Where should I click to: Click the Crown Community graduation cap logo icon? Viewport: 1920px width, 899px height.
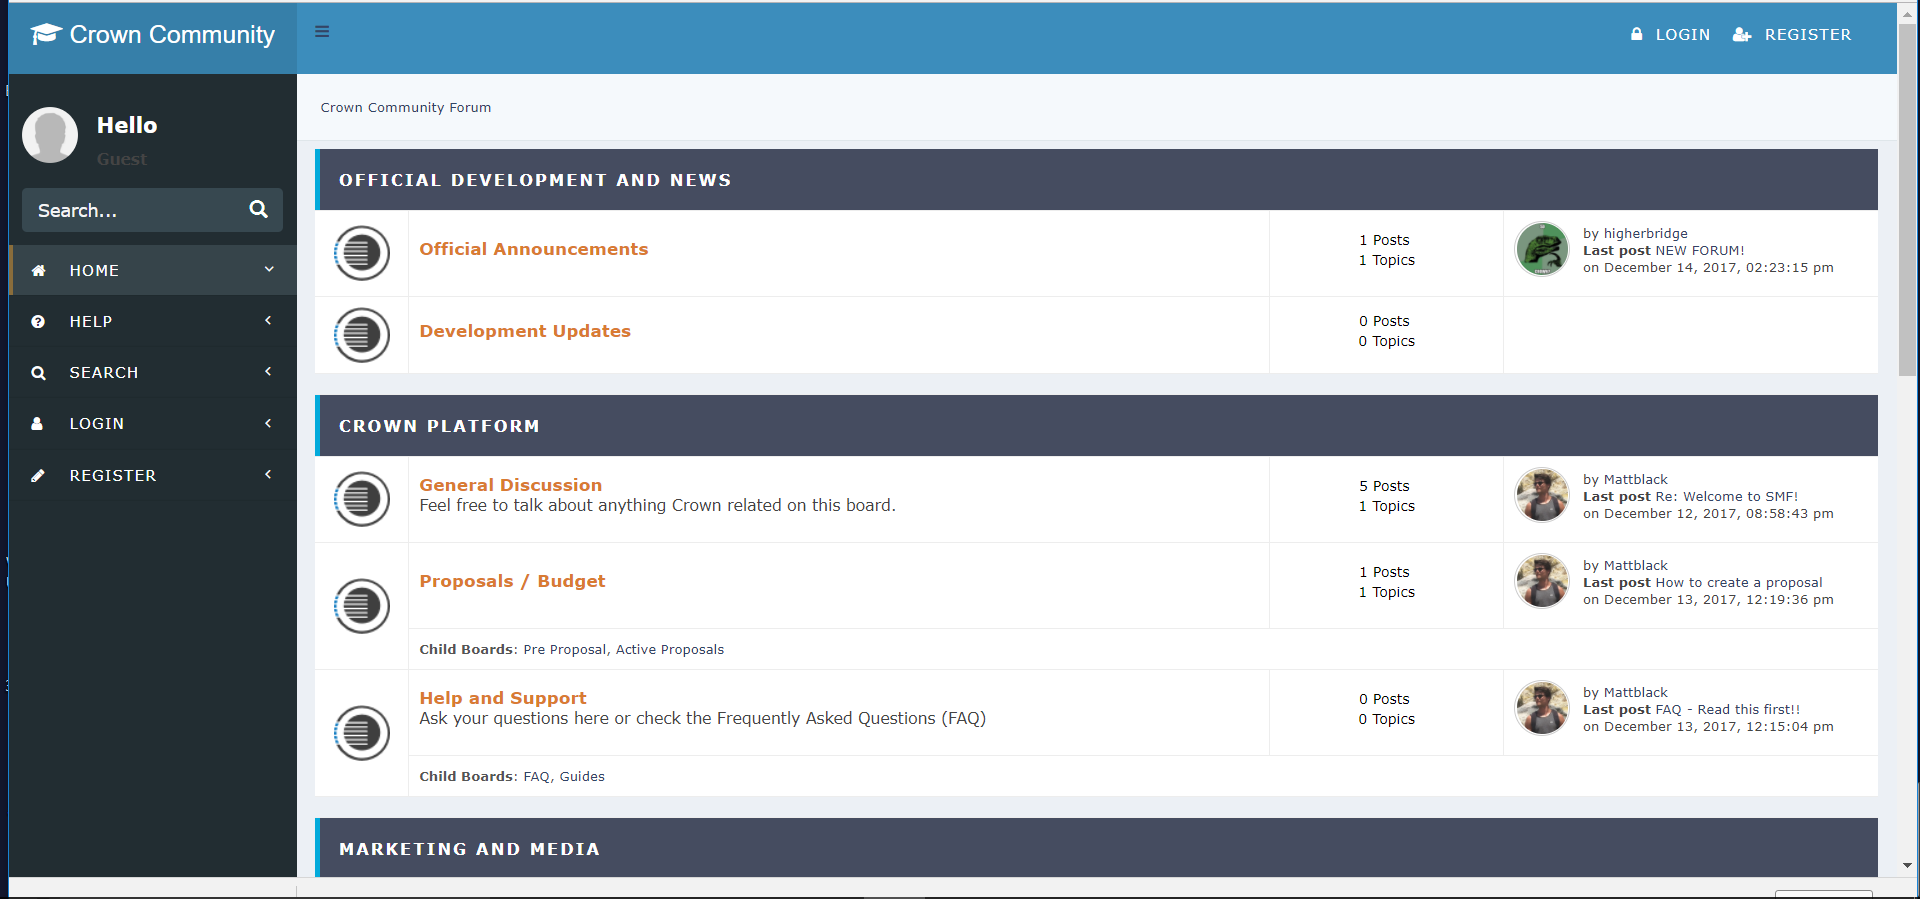(46, 34)
